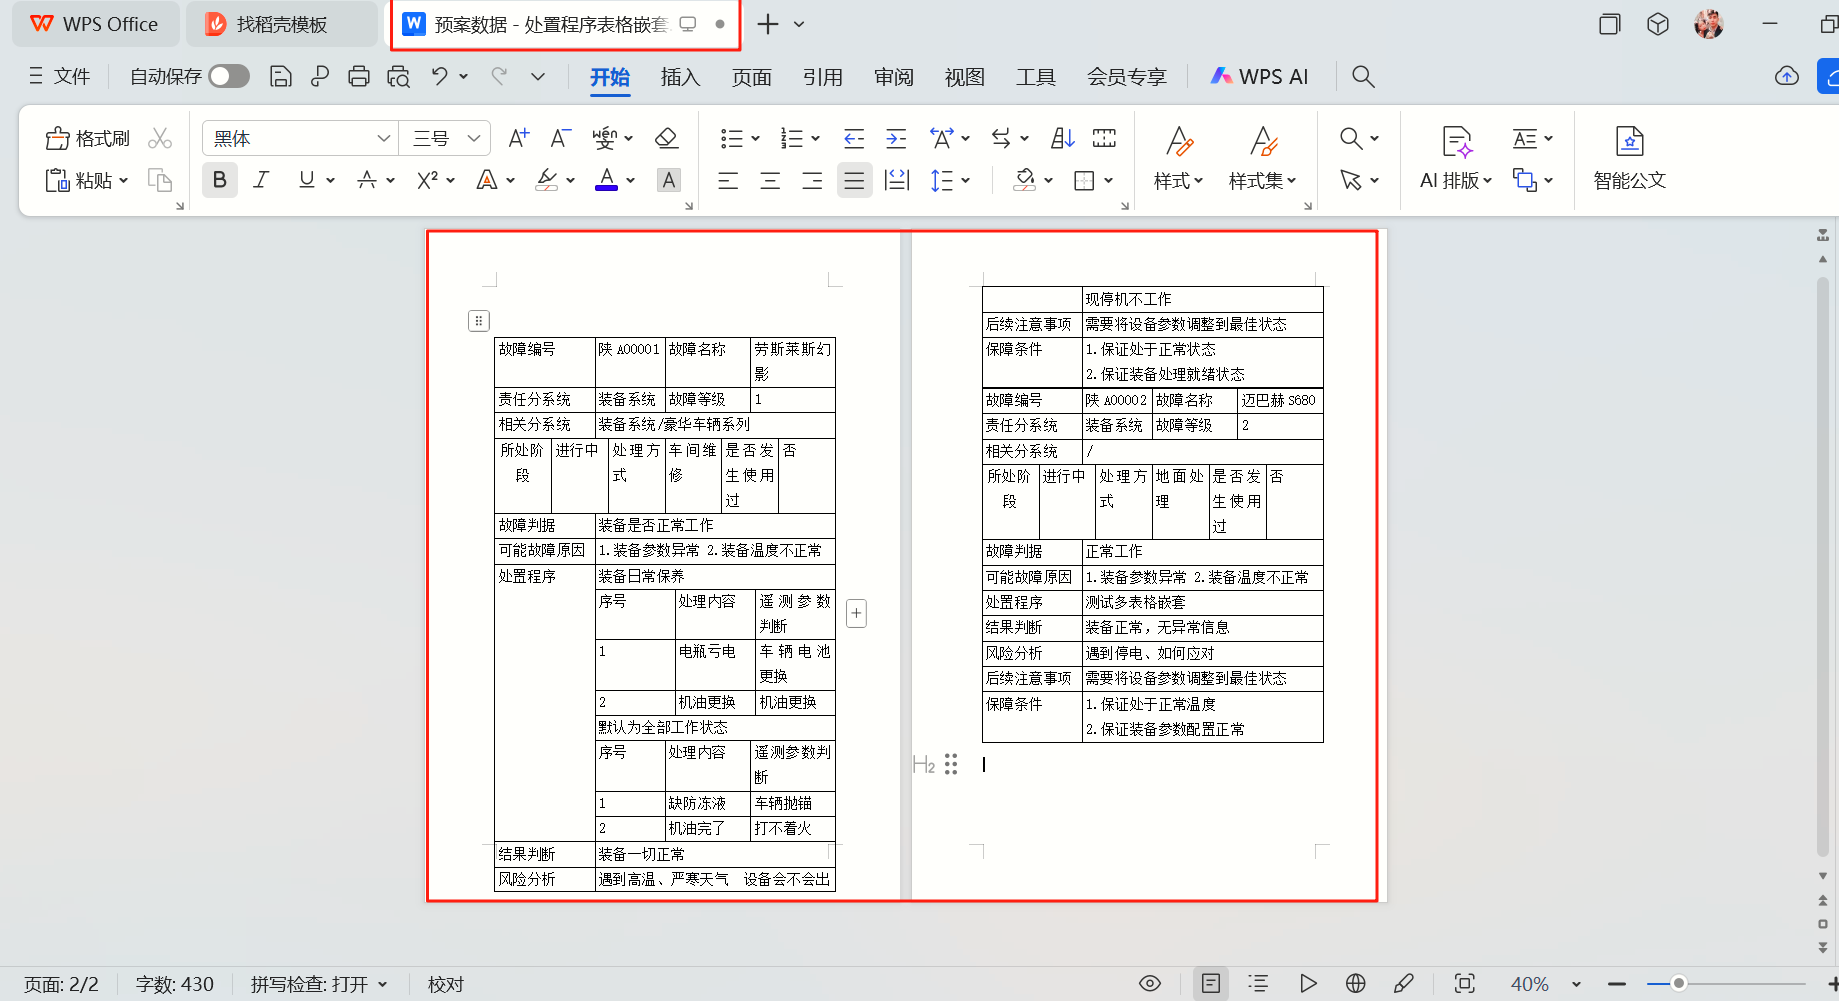This screenshot has height=1001, width=1839.
Task: Toggle the 自动保存 auto-save switch
Action: click(229, 77)
